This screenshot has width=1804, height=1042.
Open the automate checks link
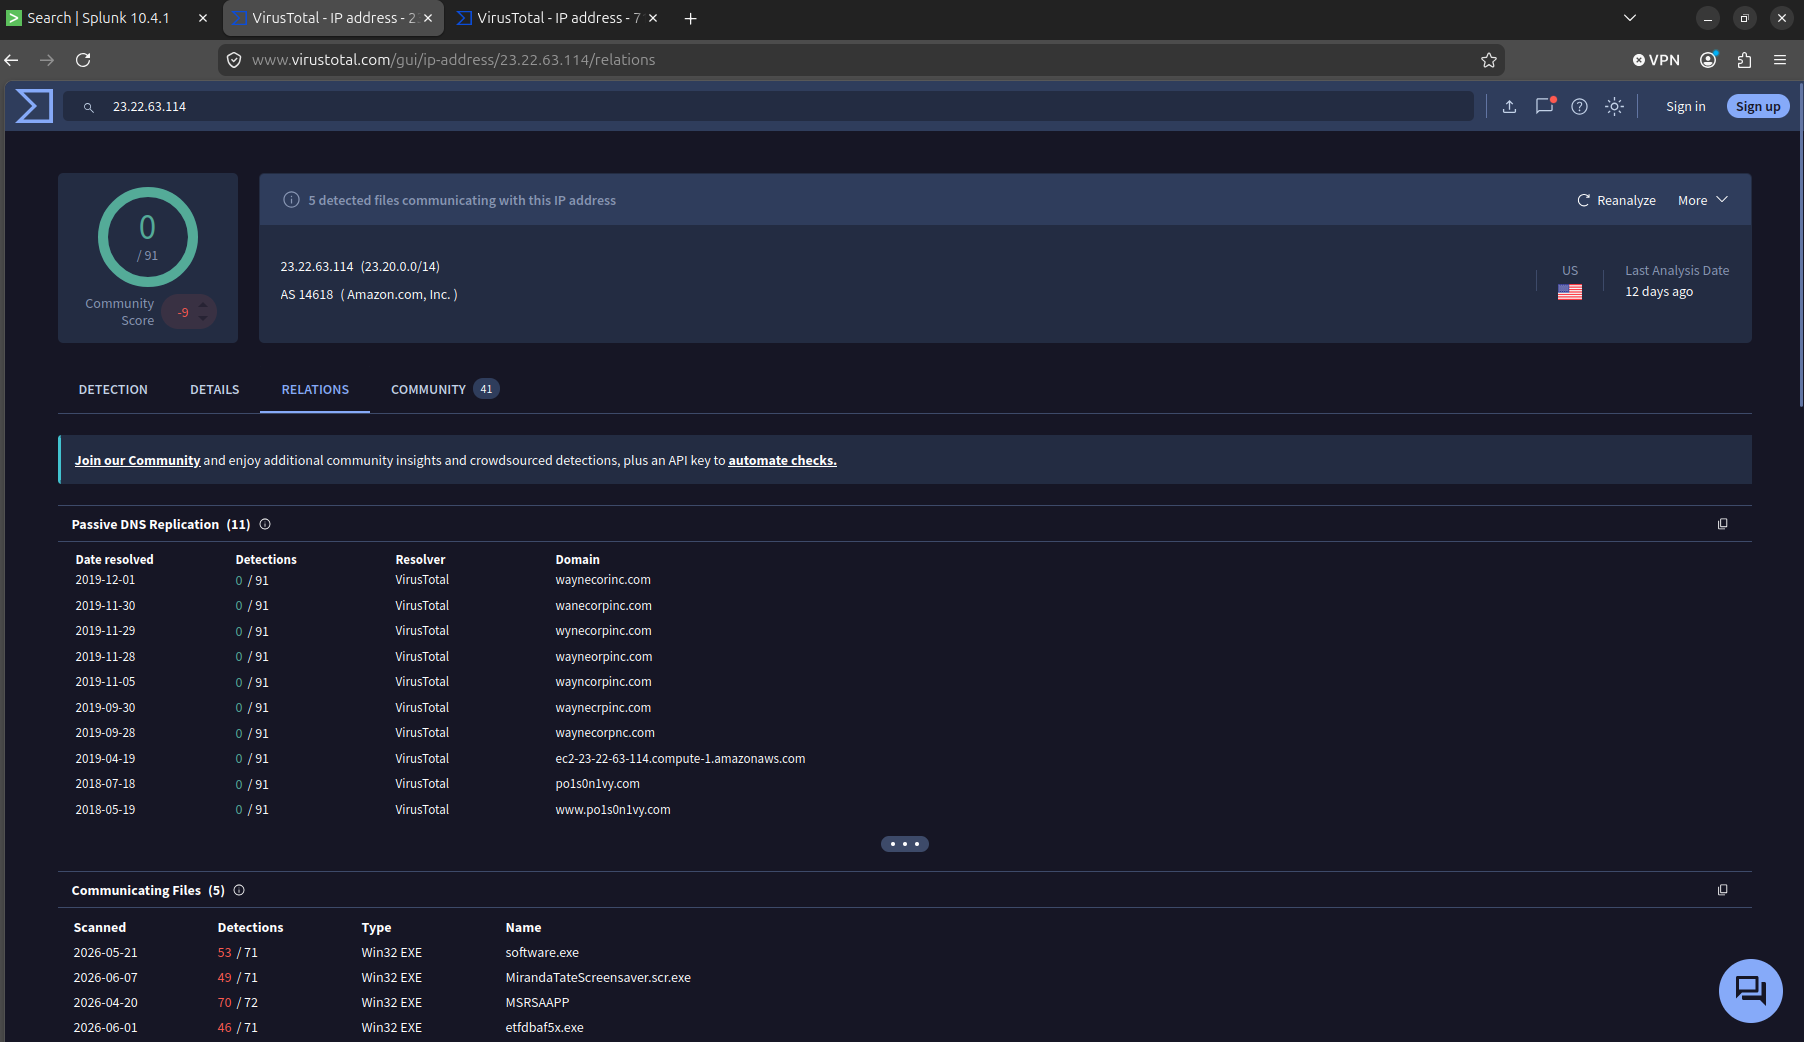tap(782, 460)
